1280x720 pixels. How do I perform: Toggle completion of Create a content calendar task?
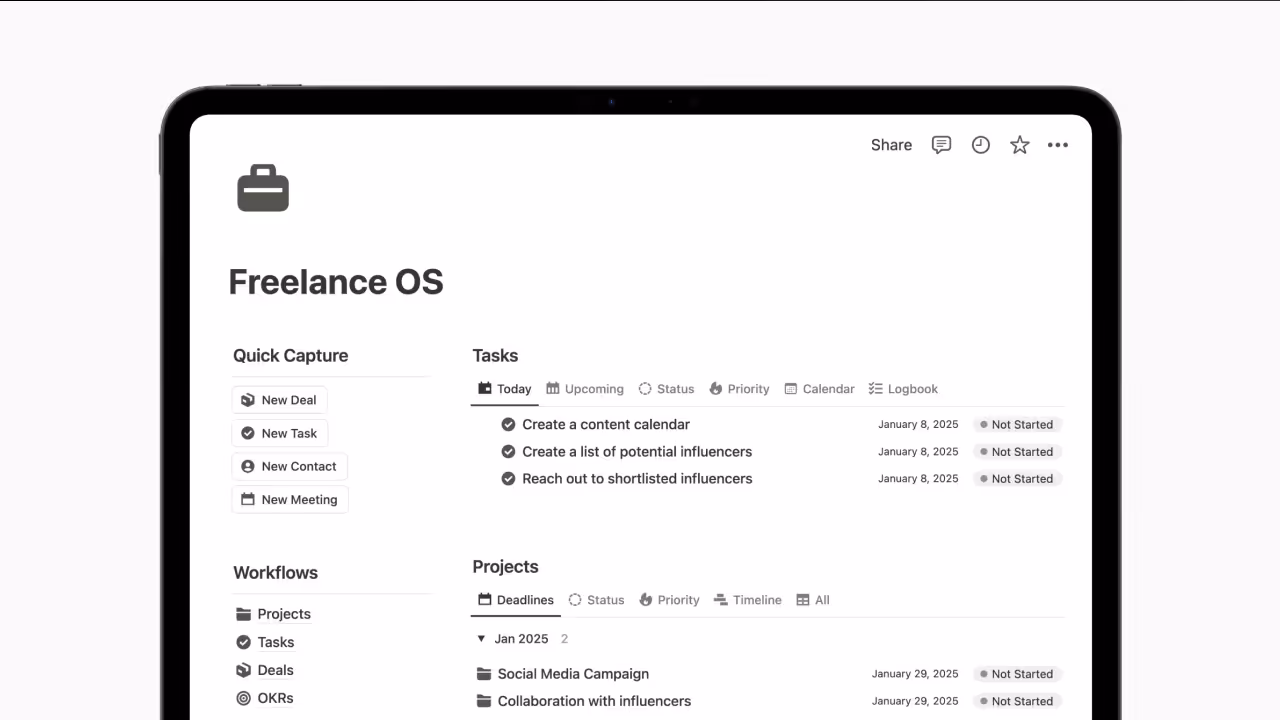[508, 424]
